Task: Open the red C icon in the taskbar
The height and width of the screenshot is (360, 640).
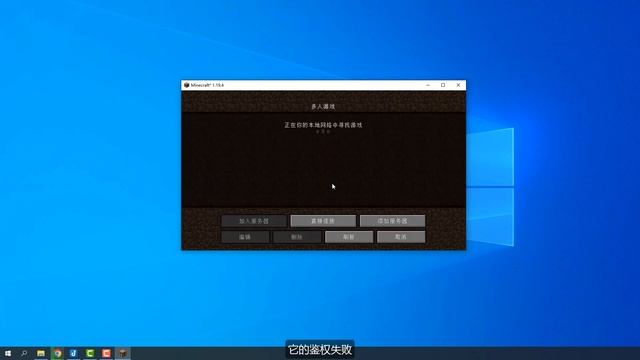Action: click(x=107, y=353)
